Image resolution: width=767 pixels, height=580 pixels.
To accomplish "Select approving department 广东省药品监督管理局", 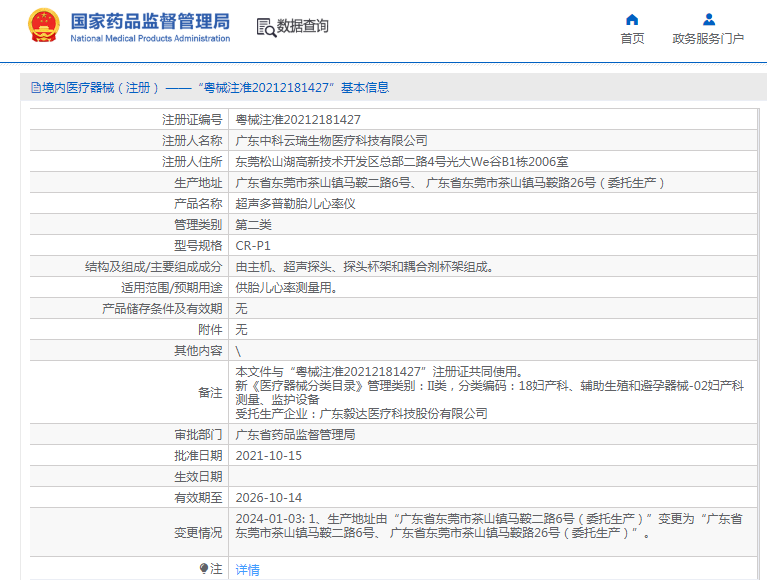I will 295,435.
